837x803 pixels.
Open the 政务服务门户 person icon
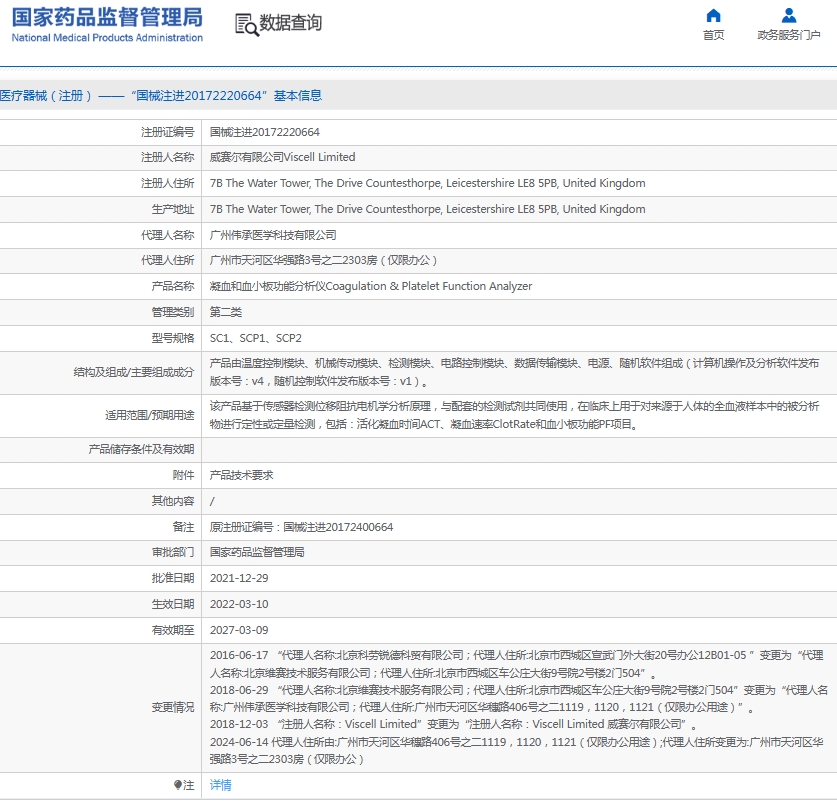[788, 15]
